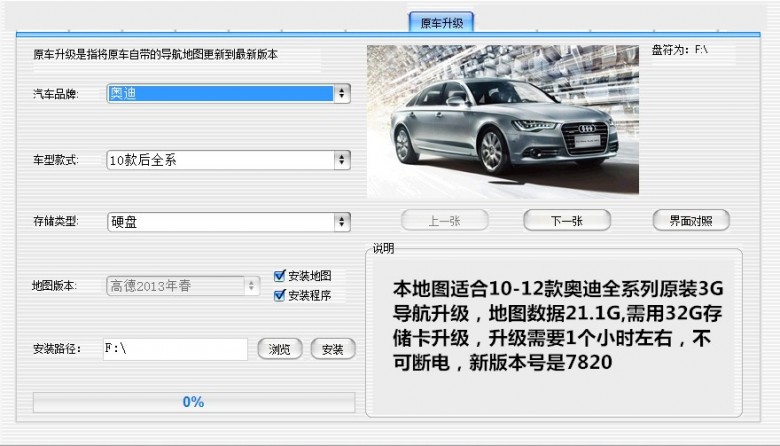Show the next picture with 下一张
Screen dimensions: 780x446
pos(567,221)
